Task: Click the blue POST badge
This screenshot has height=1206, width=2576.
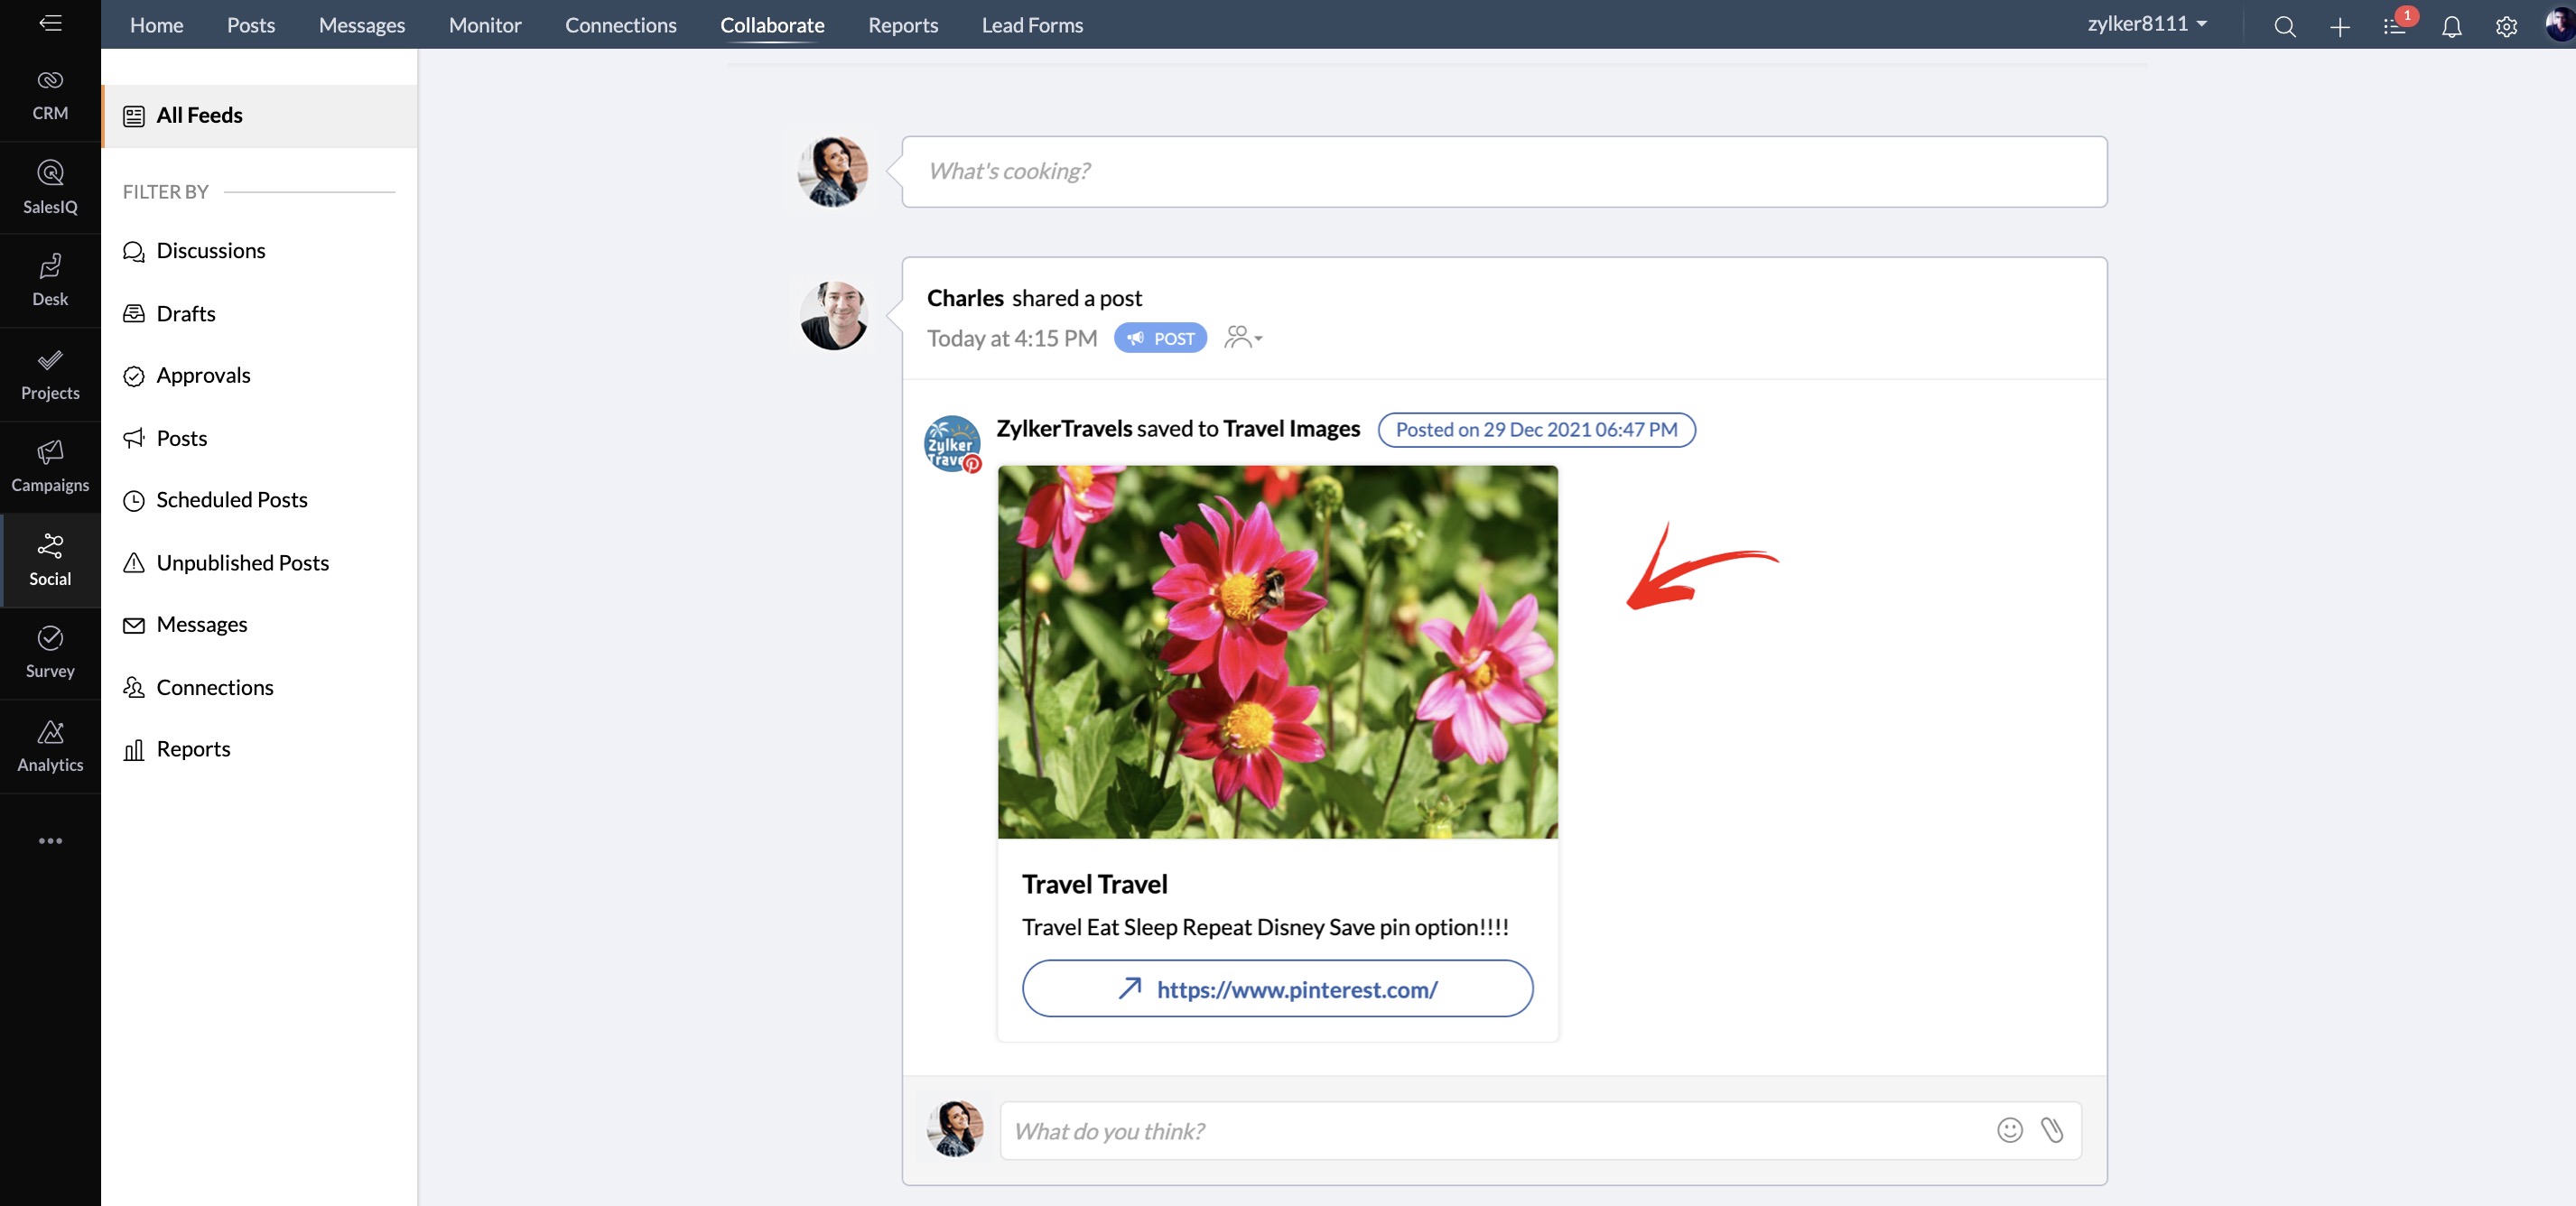Action: [x=1160, y=338]
